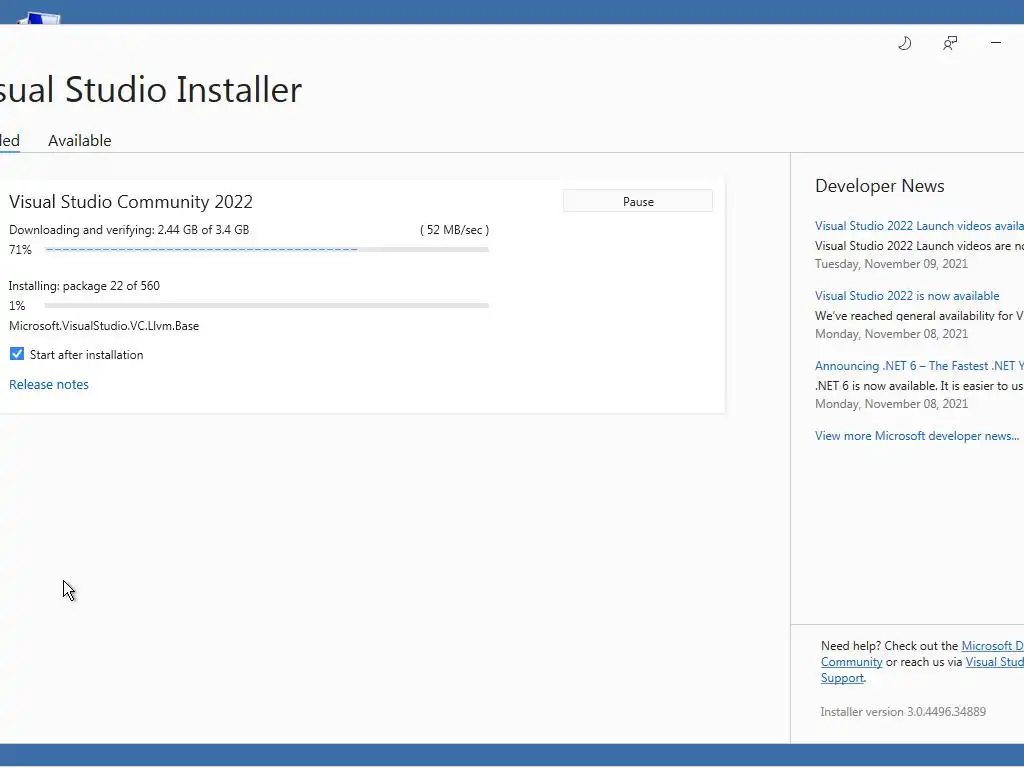
Task: Click the Developer News heading
Action: click(880, 186)
